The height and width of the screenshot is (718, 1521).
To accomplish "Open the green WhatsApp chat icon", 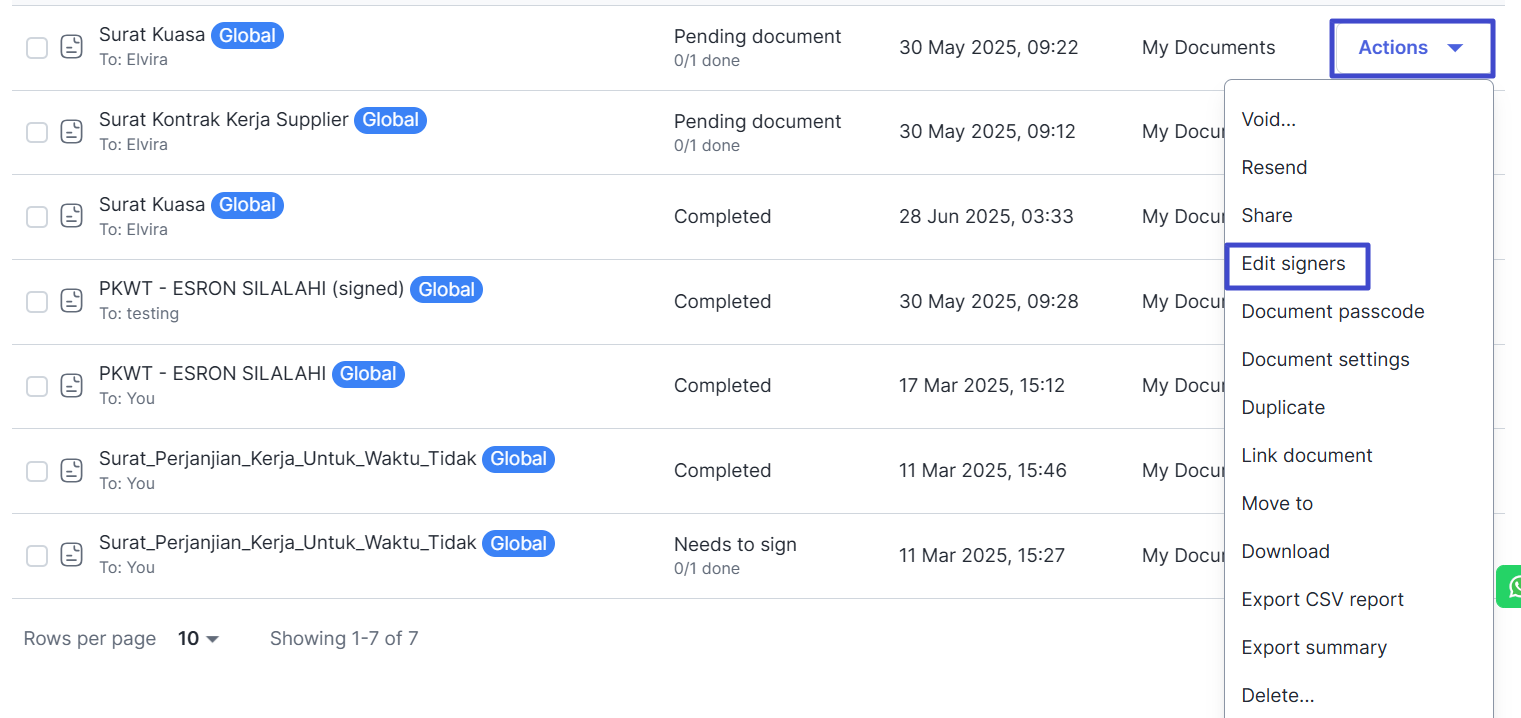I will click(x=1509, y=586).
